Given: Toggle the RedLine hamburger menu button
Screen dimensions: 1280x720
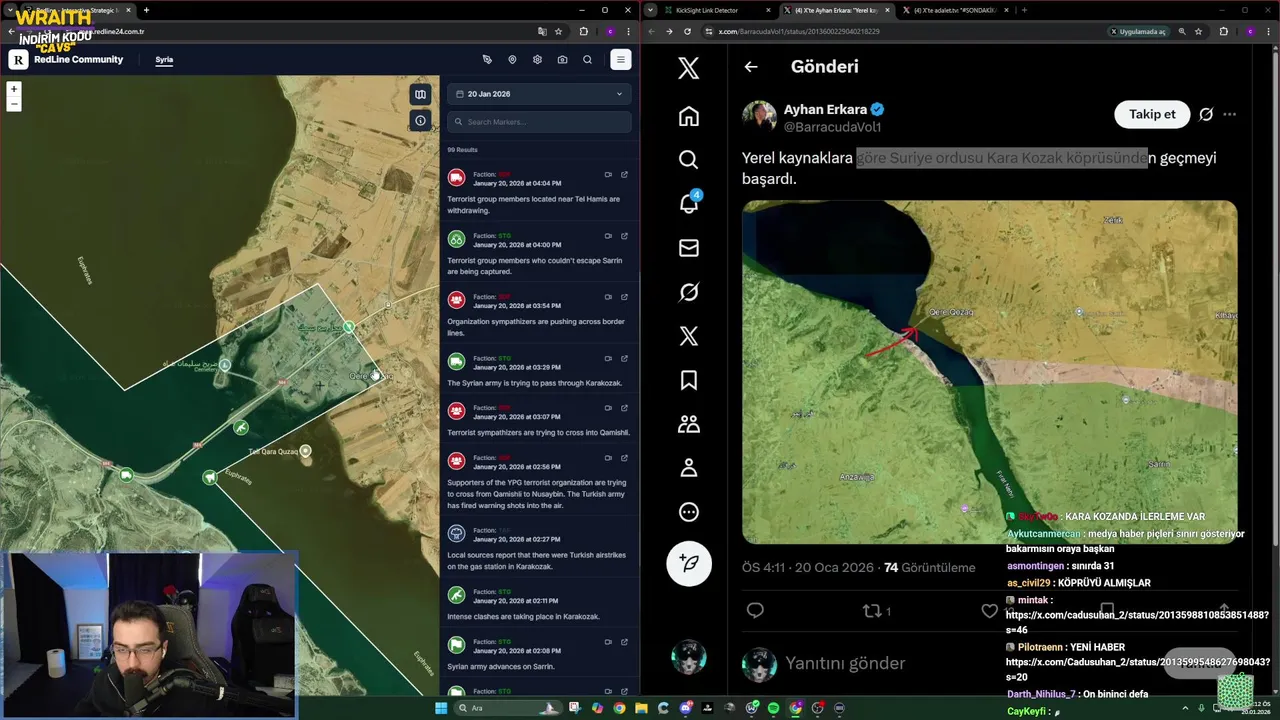Looking at the screenshot, I should tap(620, 60).
